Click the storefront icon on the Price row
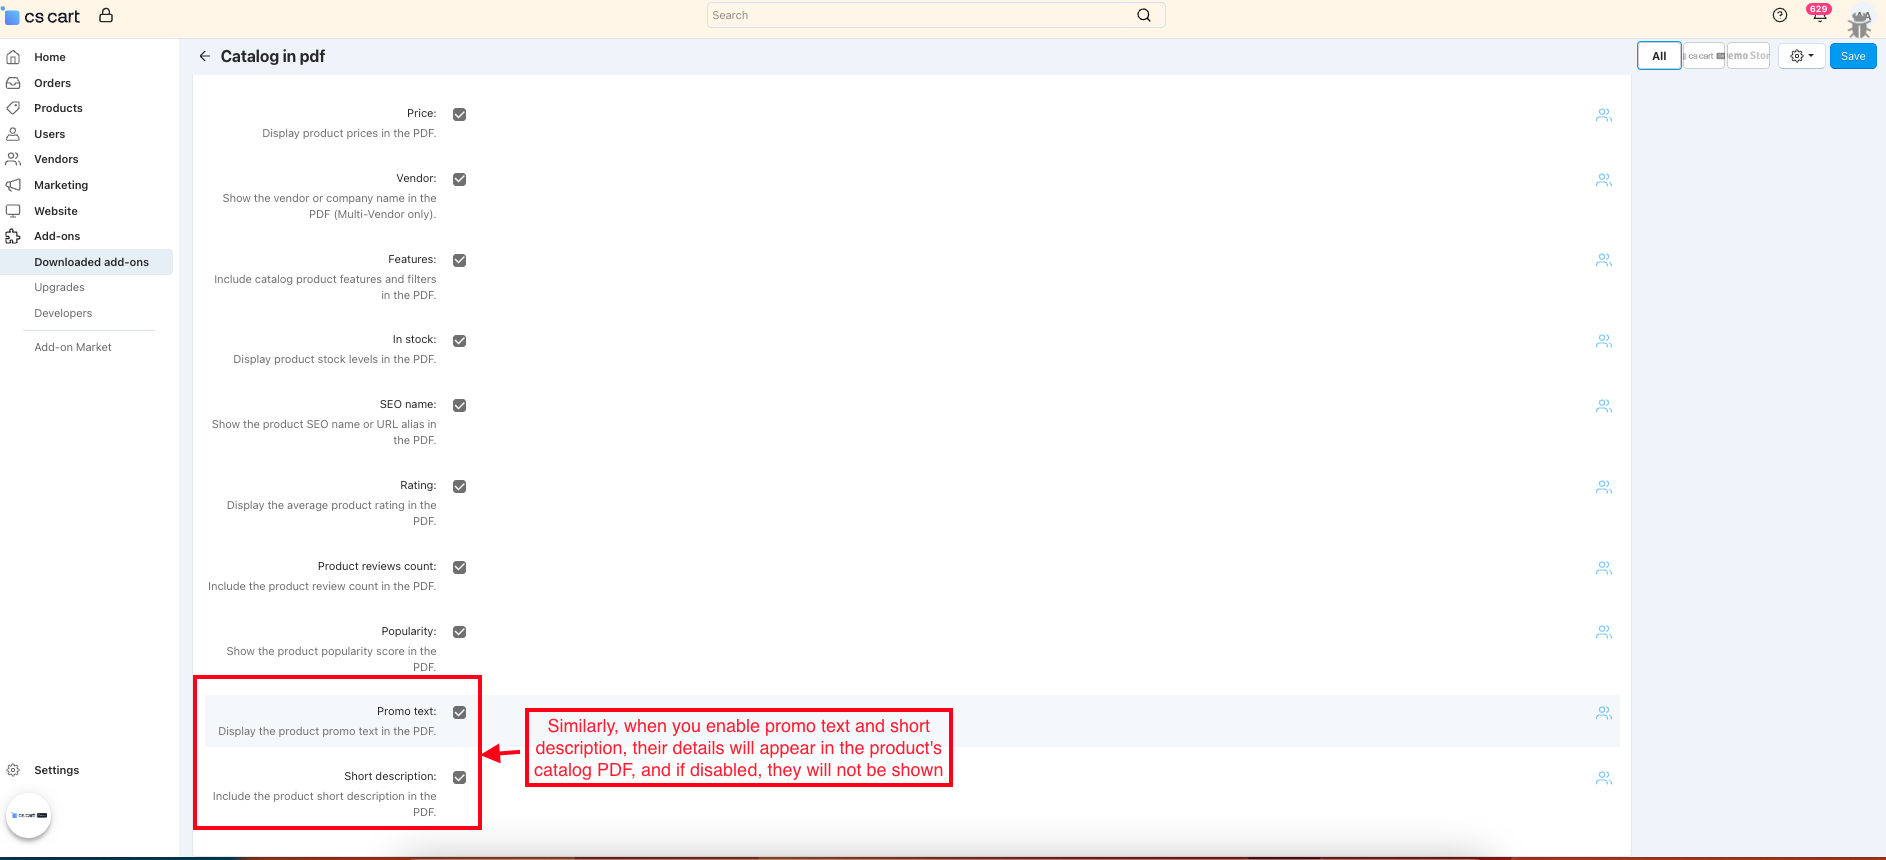 coord(1604,115)
